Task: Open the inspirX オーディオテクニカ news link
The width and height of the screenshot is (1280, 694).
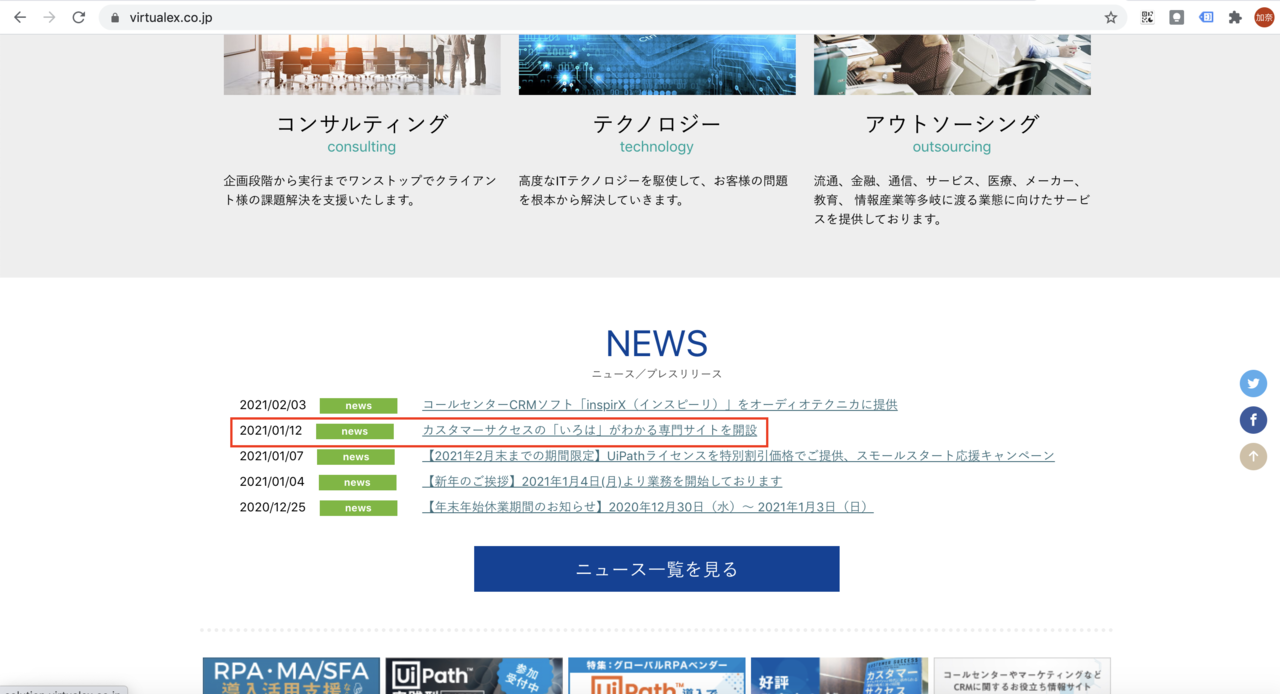Action: coord(660,405)
